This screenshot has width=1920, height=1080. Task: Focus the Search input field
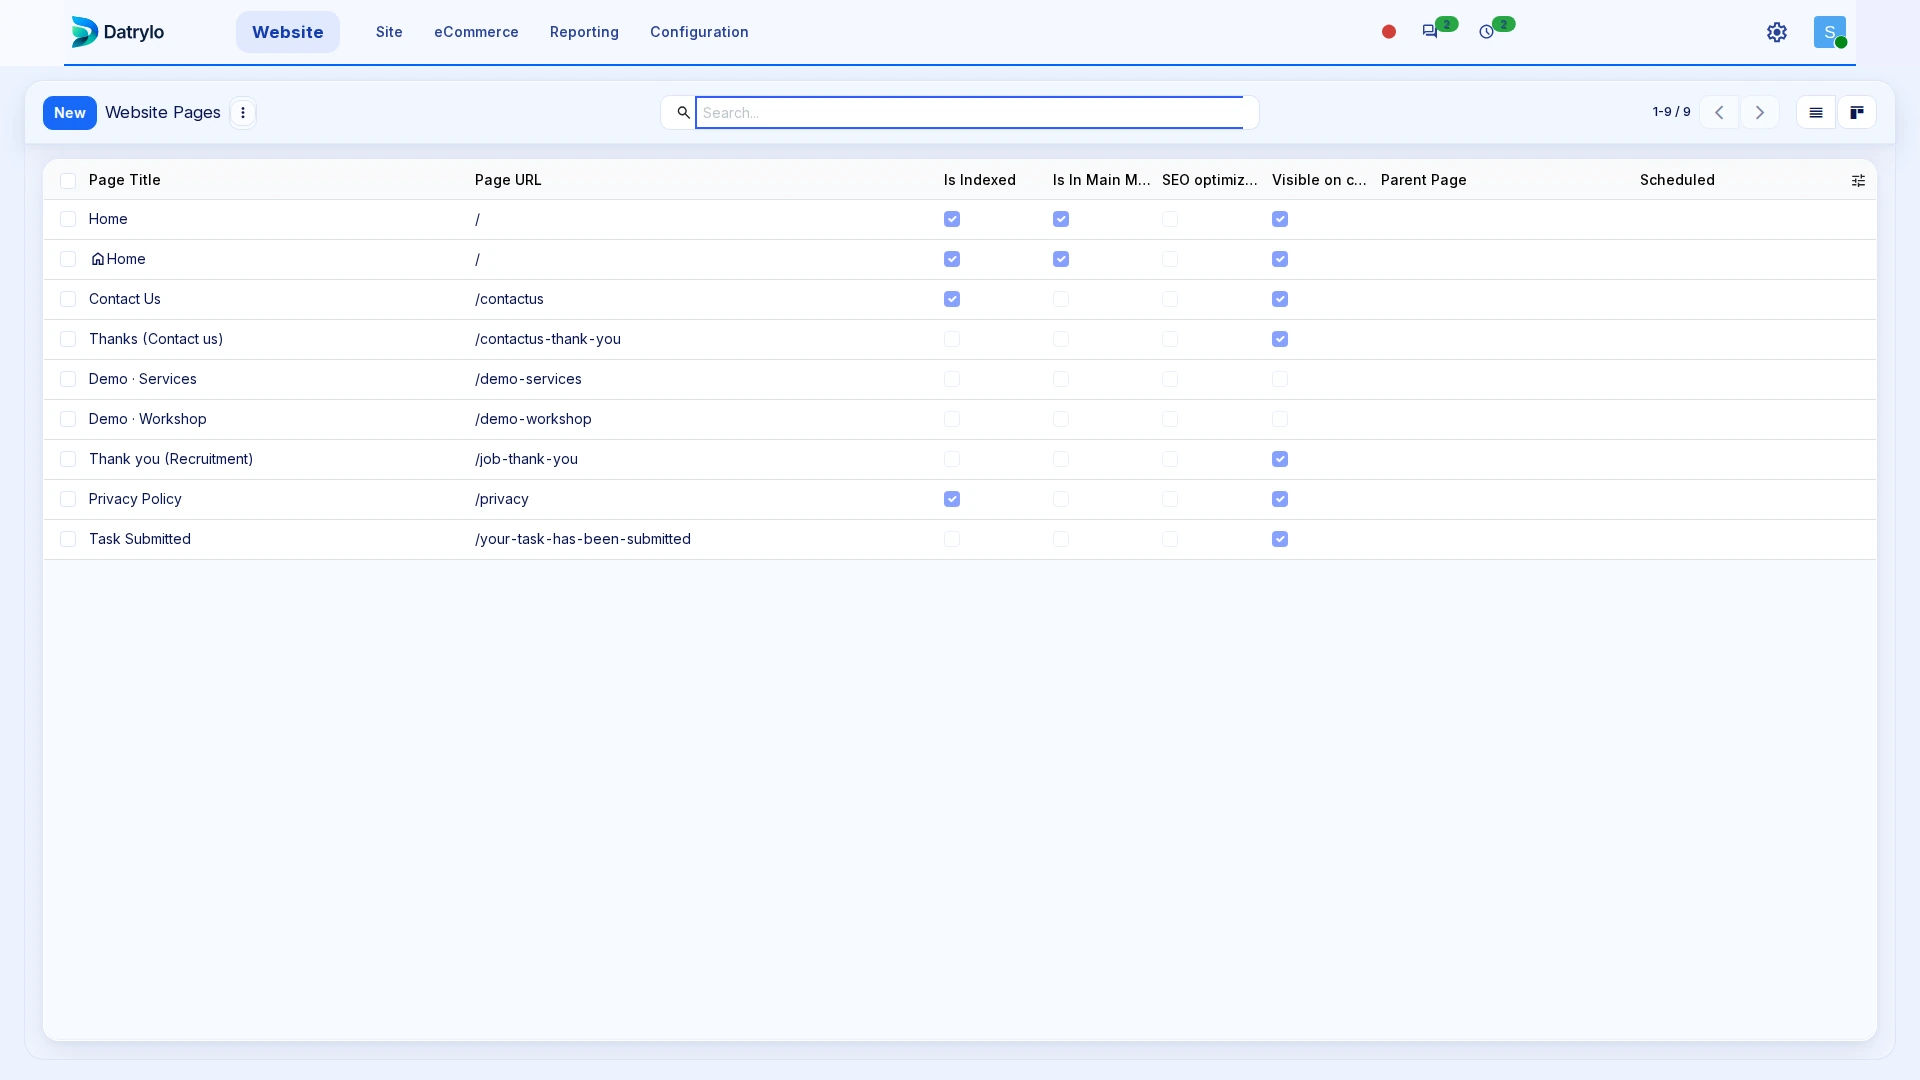[x=969, y=113]
